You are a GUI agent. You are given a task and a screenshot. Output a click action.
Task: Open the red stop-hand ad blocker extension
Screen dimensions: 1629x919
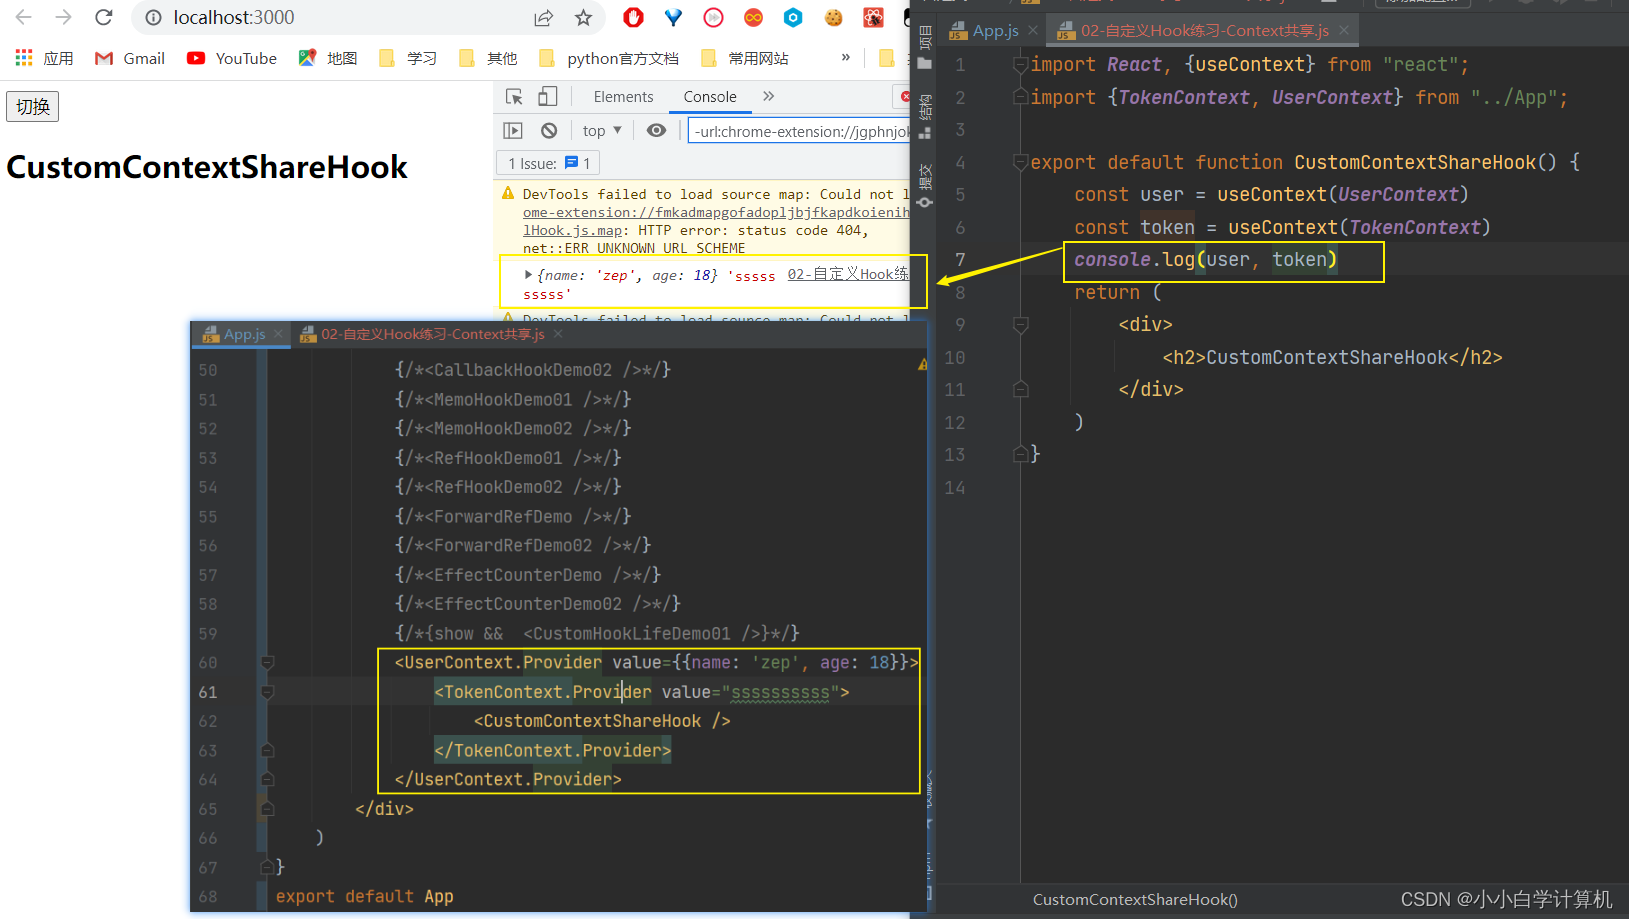point(633,17)
